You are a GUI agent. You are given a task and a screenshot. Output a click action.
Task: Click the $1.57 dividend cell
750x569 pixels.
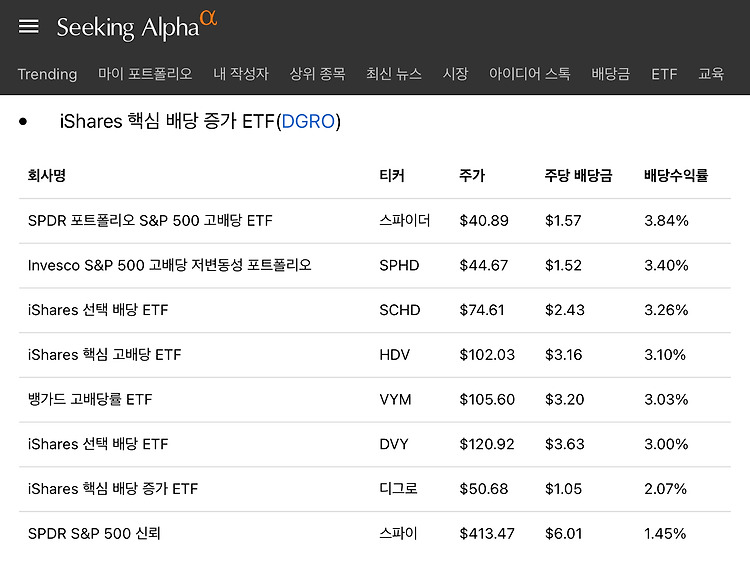[563, 220]
